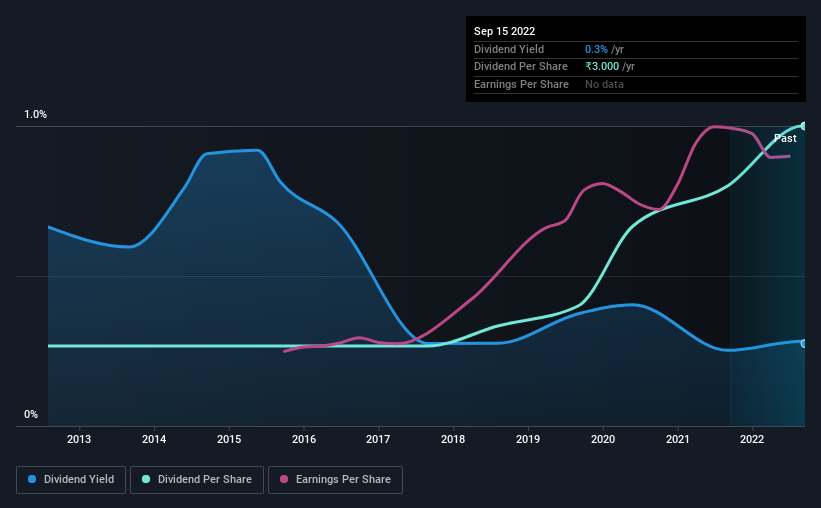Click the 2022 x-axis label
Viewport: 821px width, 508px height.
tap(752, 439)
